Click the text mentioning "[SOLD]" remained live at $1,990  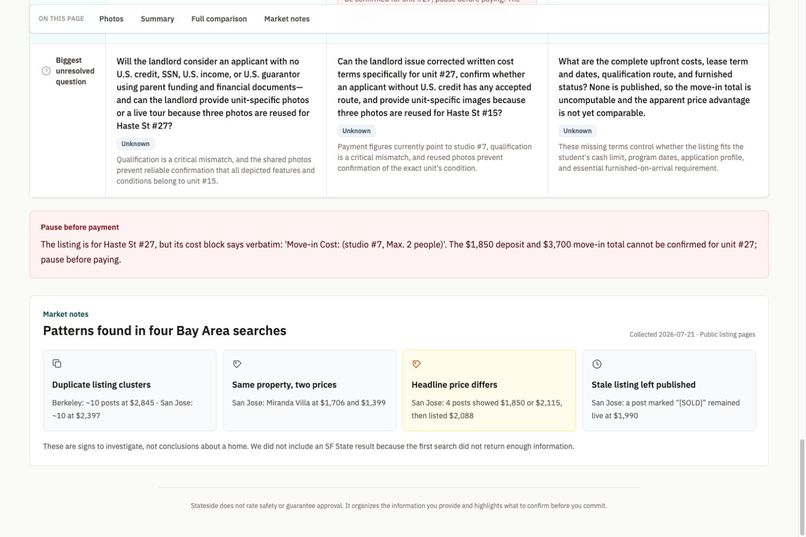[x=665, y=409]
